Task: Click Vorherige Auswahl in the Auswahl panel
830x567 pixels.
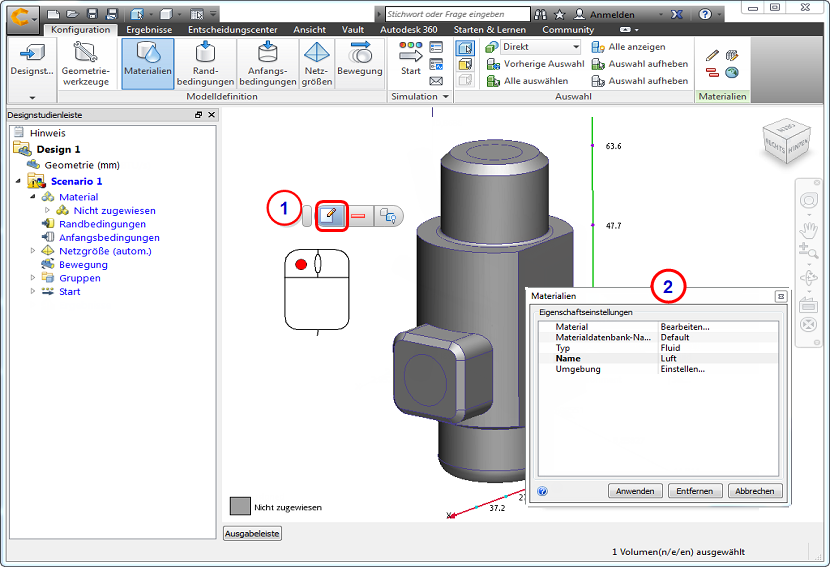Action: pos(536,64)
